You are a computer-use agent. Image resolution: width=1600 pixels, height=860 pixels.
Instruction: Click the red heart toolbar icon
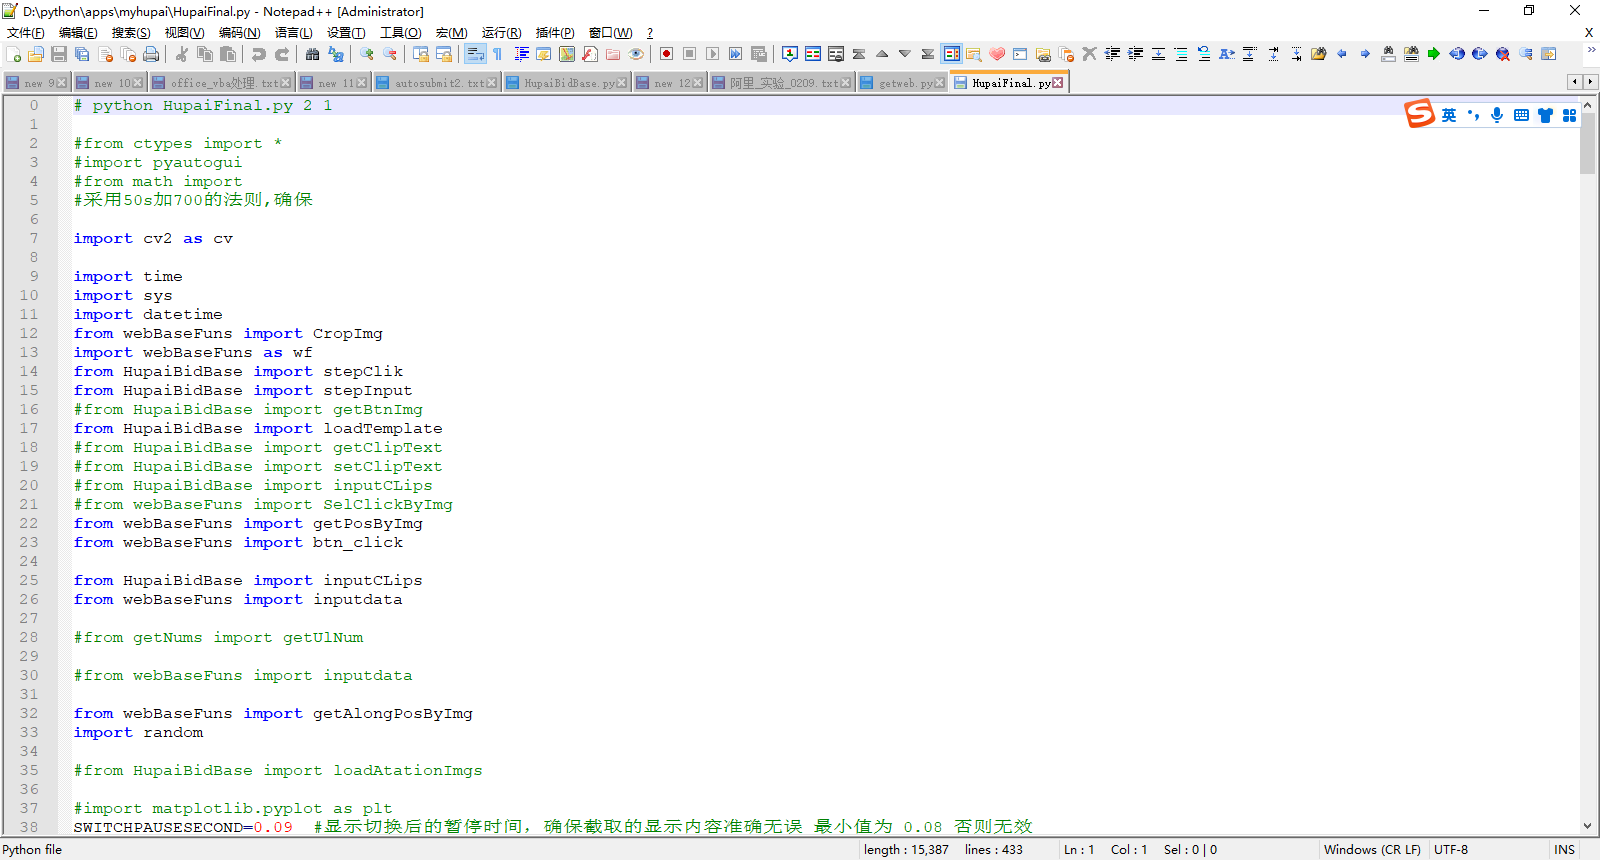click(x=997, y=54)
